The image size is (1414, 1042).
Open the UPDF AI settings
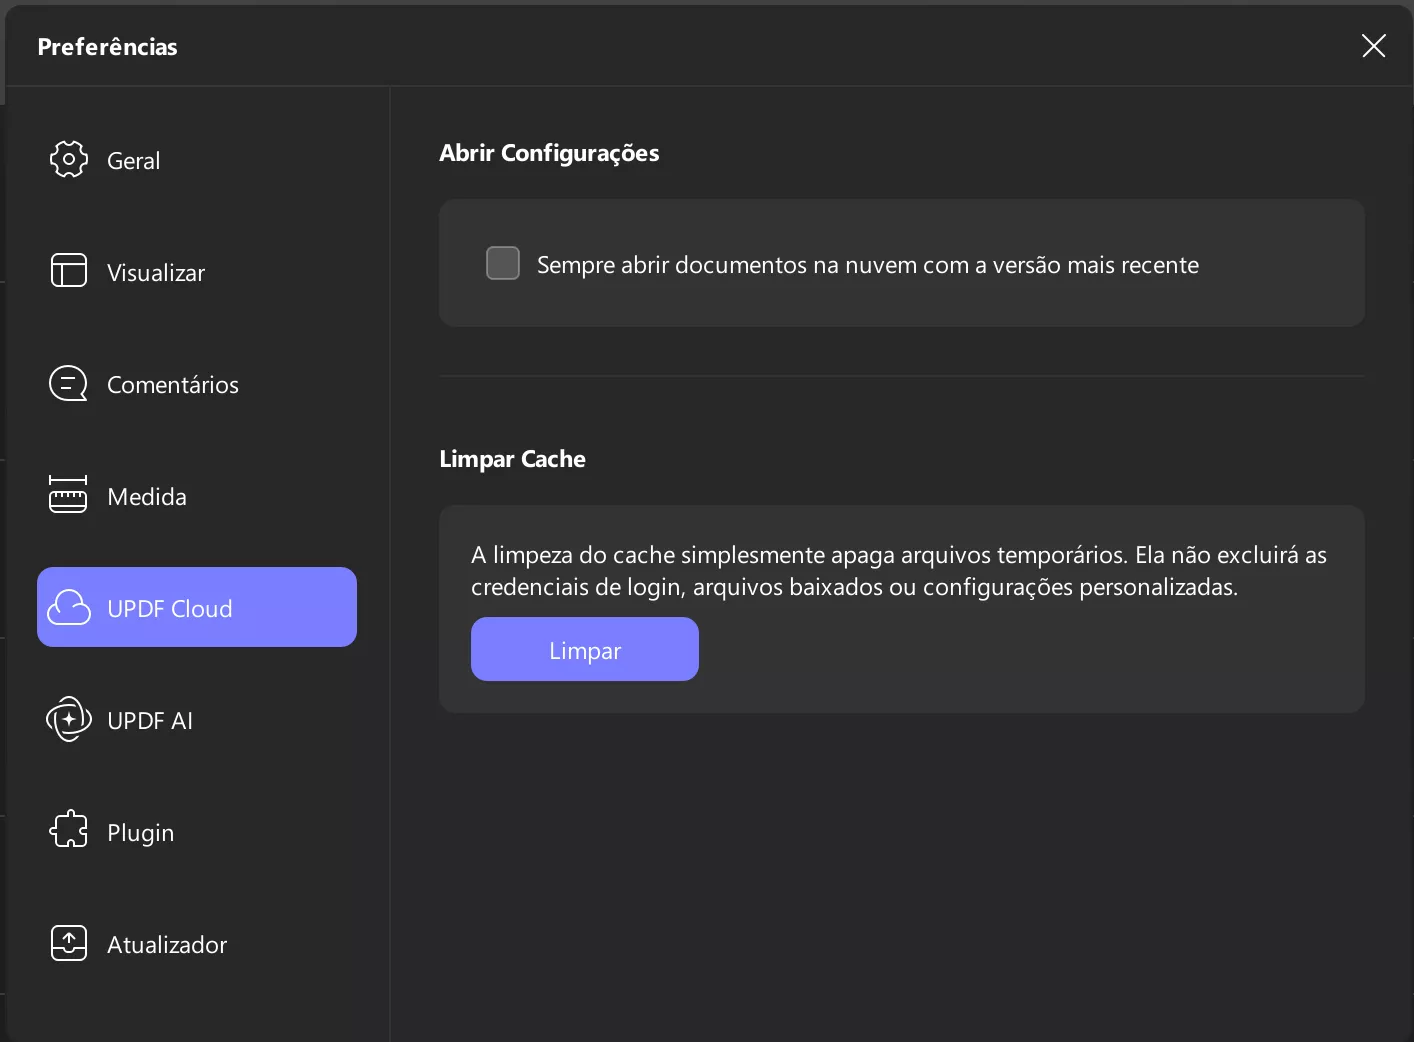pyautogui.click(x=197, y=719)
